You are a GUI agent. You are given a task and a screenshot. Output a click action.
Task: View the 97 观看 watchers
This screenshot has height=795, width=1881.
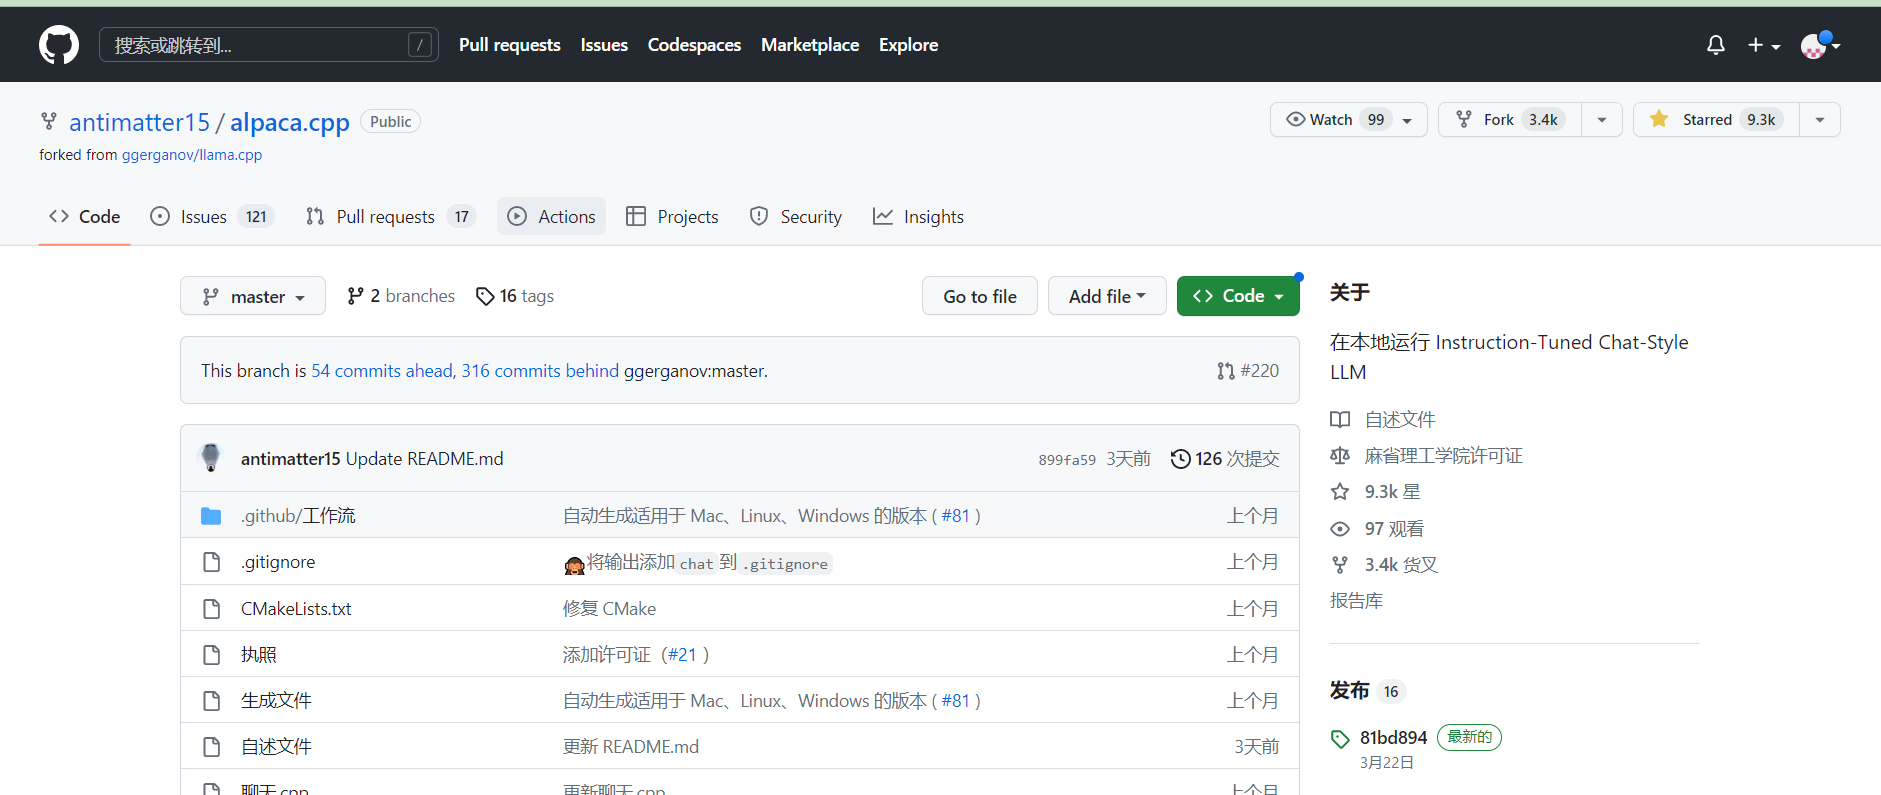(1394, 529)
